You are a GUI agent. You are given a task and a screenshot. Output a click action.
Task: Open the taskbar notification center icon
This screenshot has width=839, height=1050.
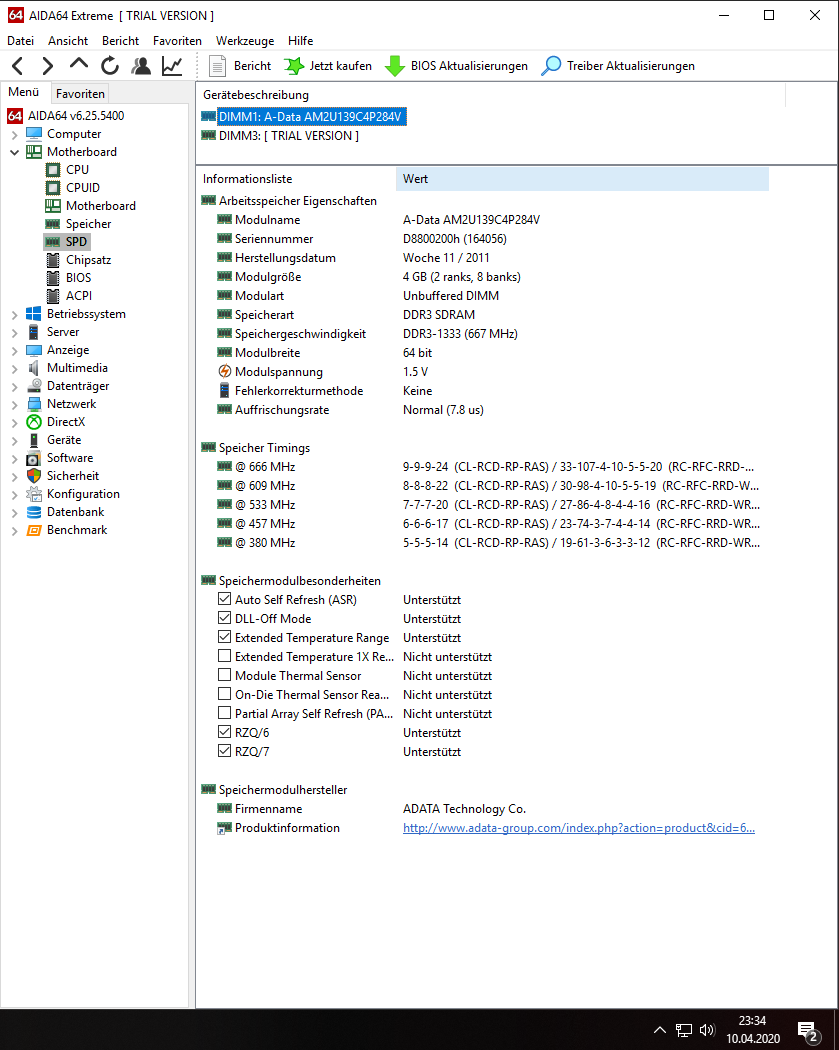pos(809,1031)
